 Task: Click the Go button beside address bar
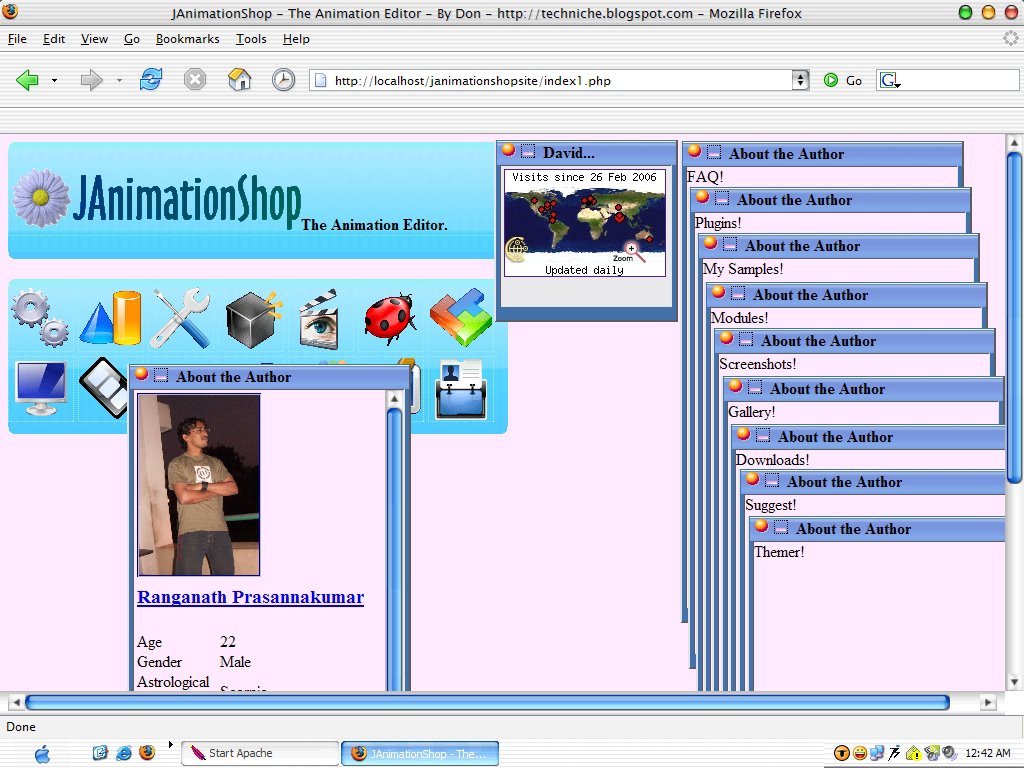click(x=843, y=80)
